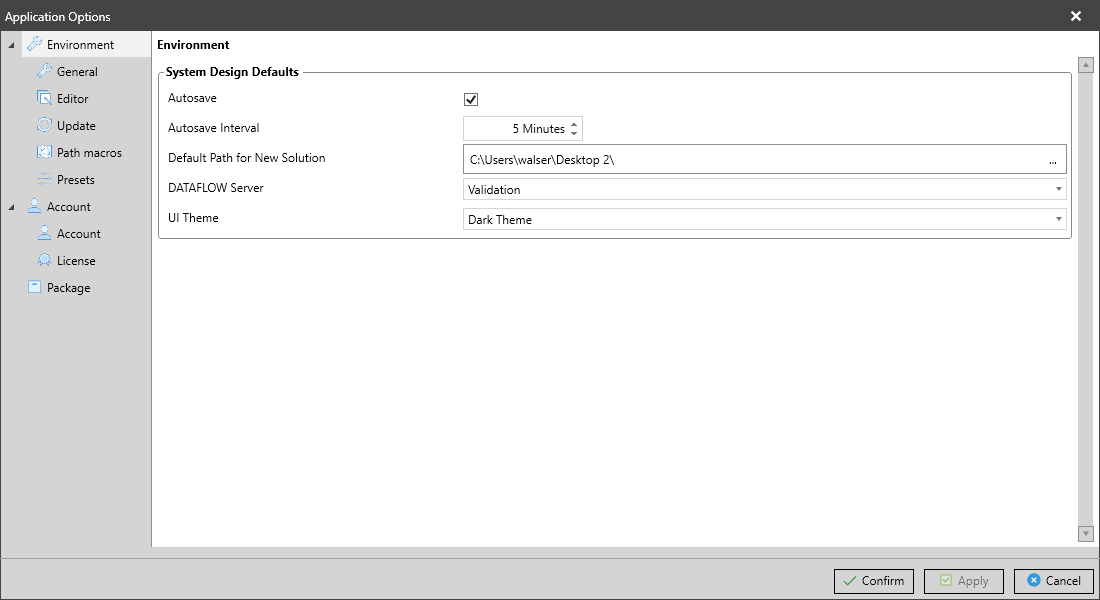The image size is (1100, 600).
Task: Collapse the Account tree group arrow
Action: coord(11,207)
